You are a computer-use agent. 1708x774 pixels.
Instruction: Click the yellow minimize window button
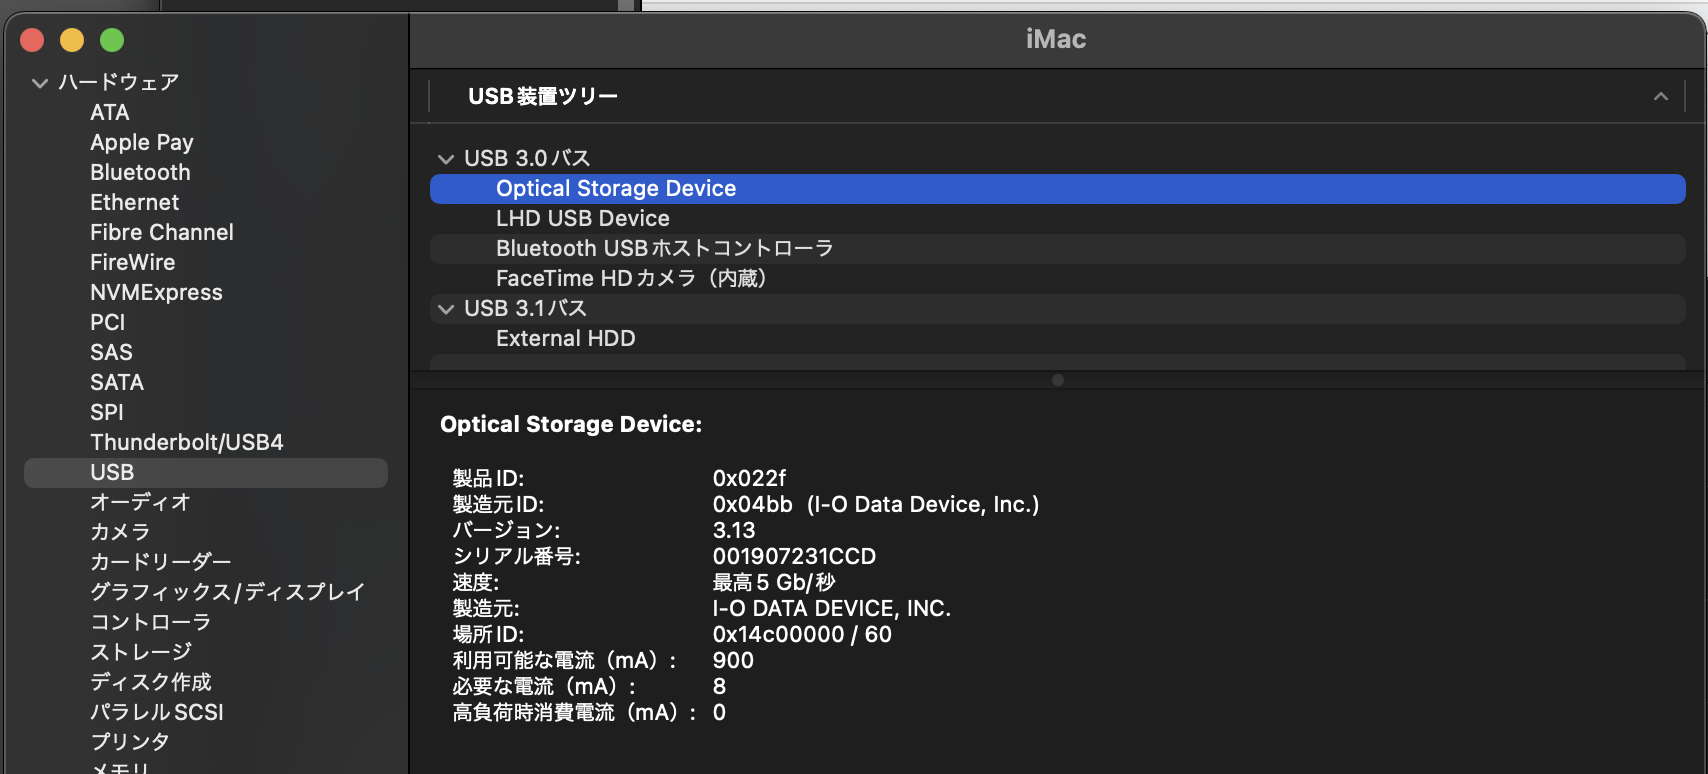click(x=72, y=40)
